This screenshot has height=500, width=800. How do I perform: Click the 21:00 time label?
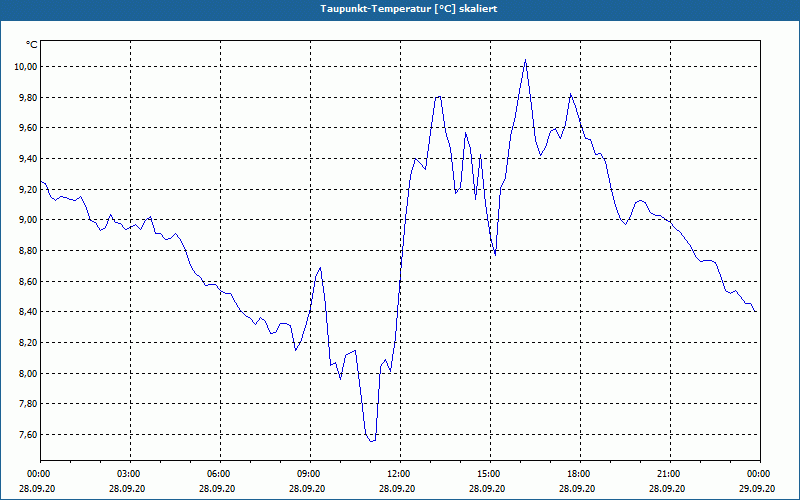[x=670, y=474]
